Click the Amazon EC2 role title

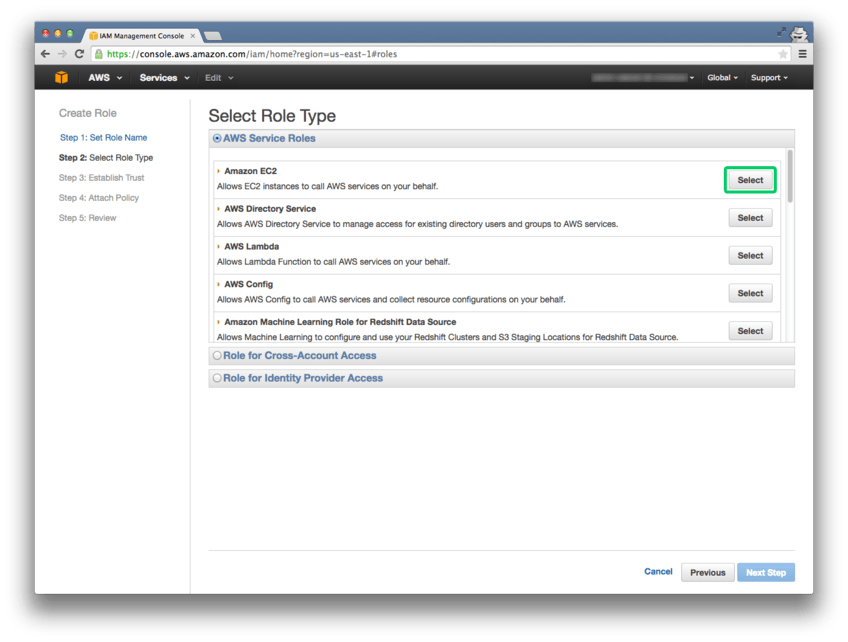pyautogui.click(x=250, y=171)
